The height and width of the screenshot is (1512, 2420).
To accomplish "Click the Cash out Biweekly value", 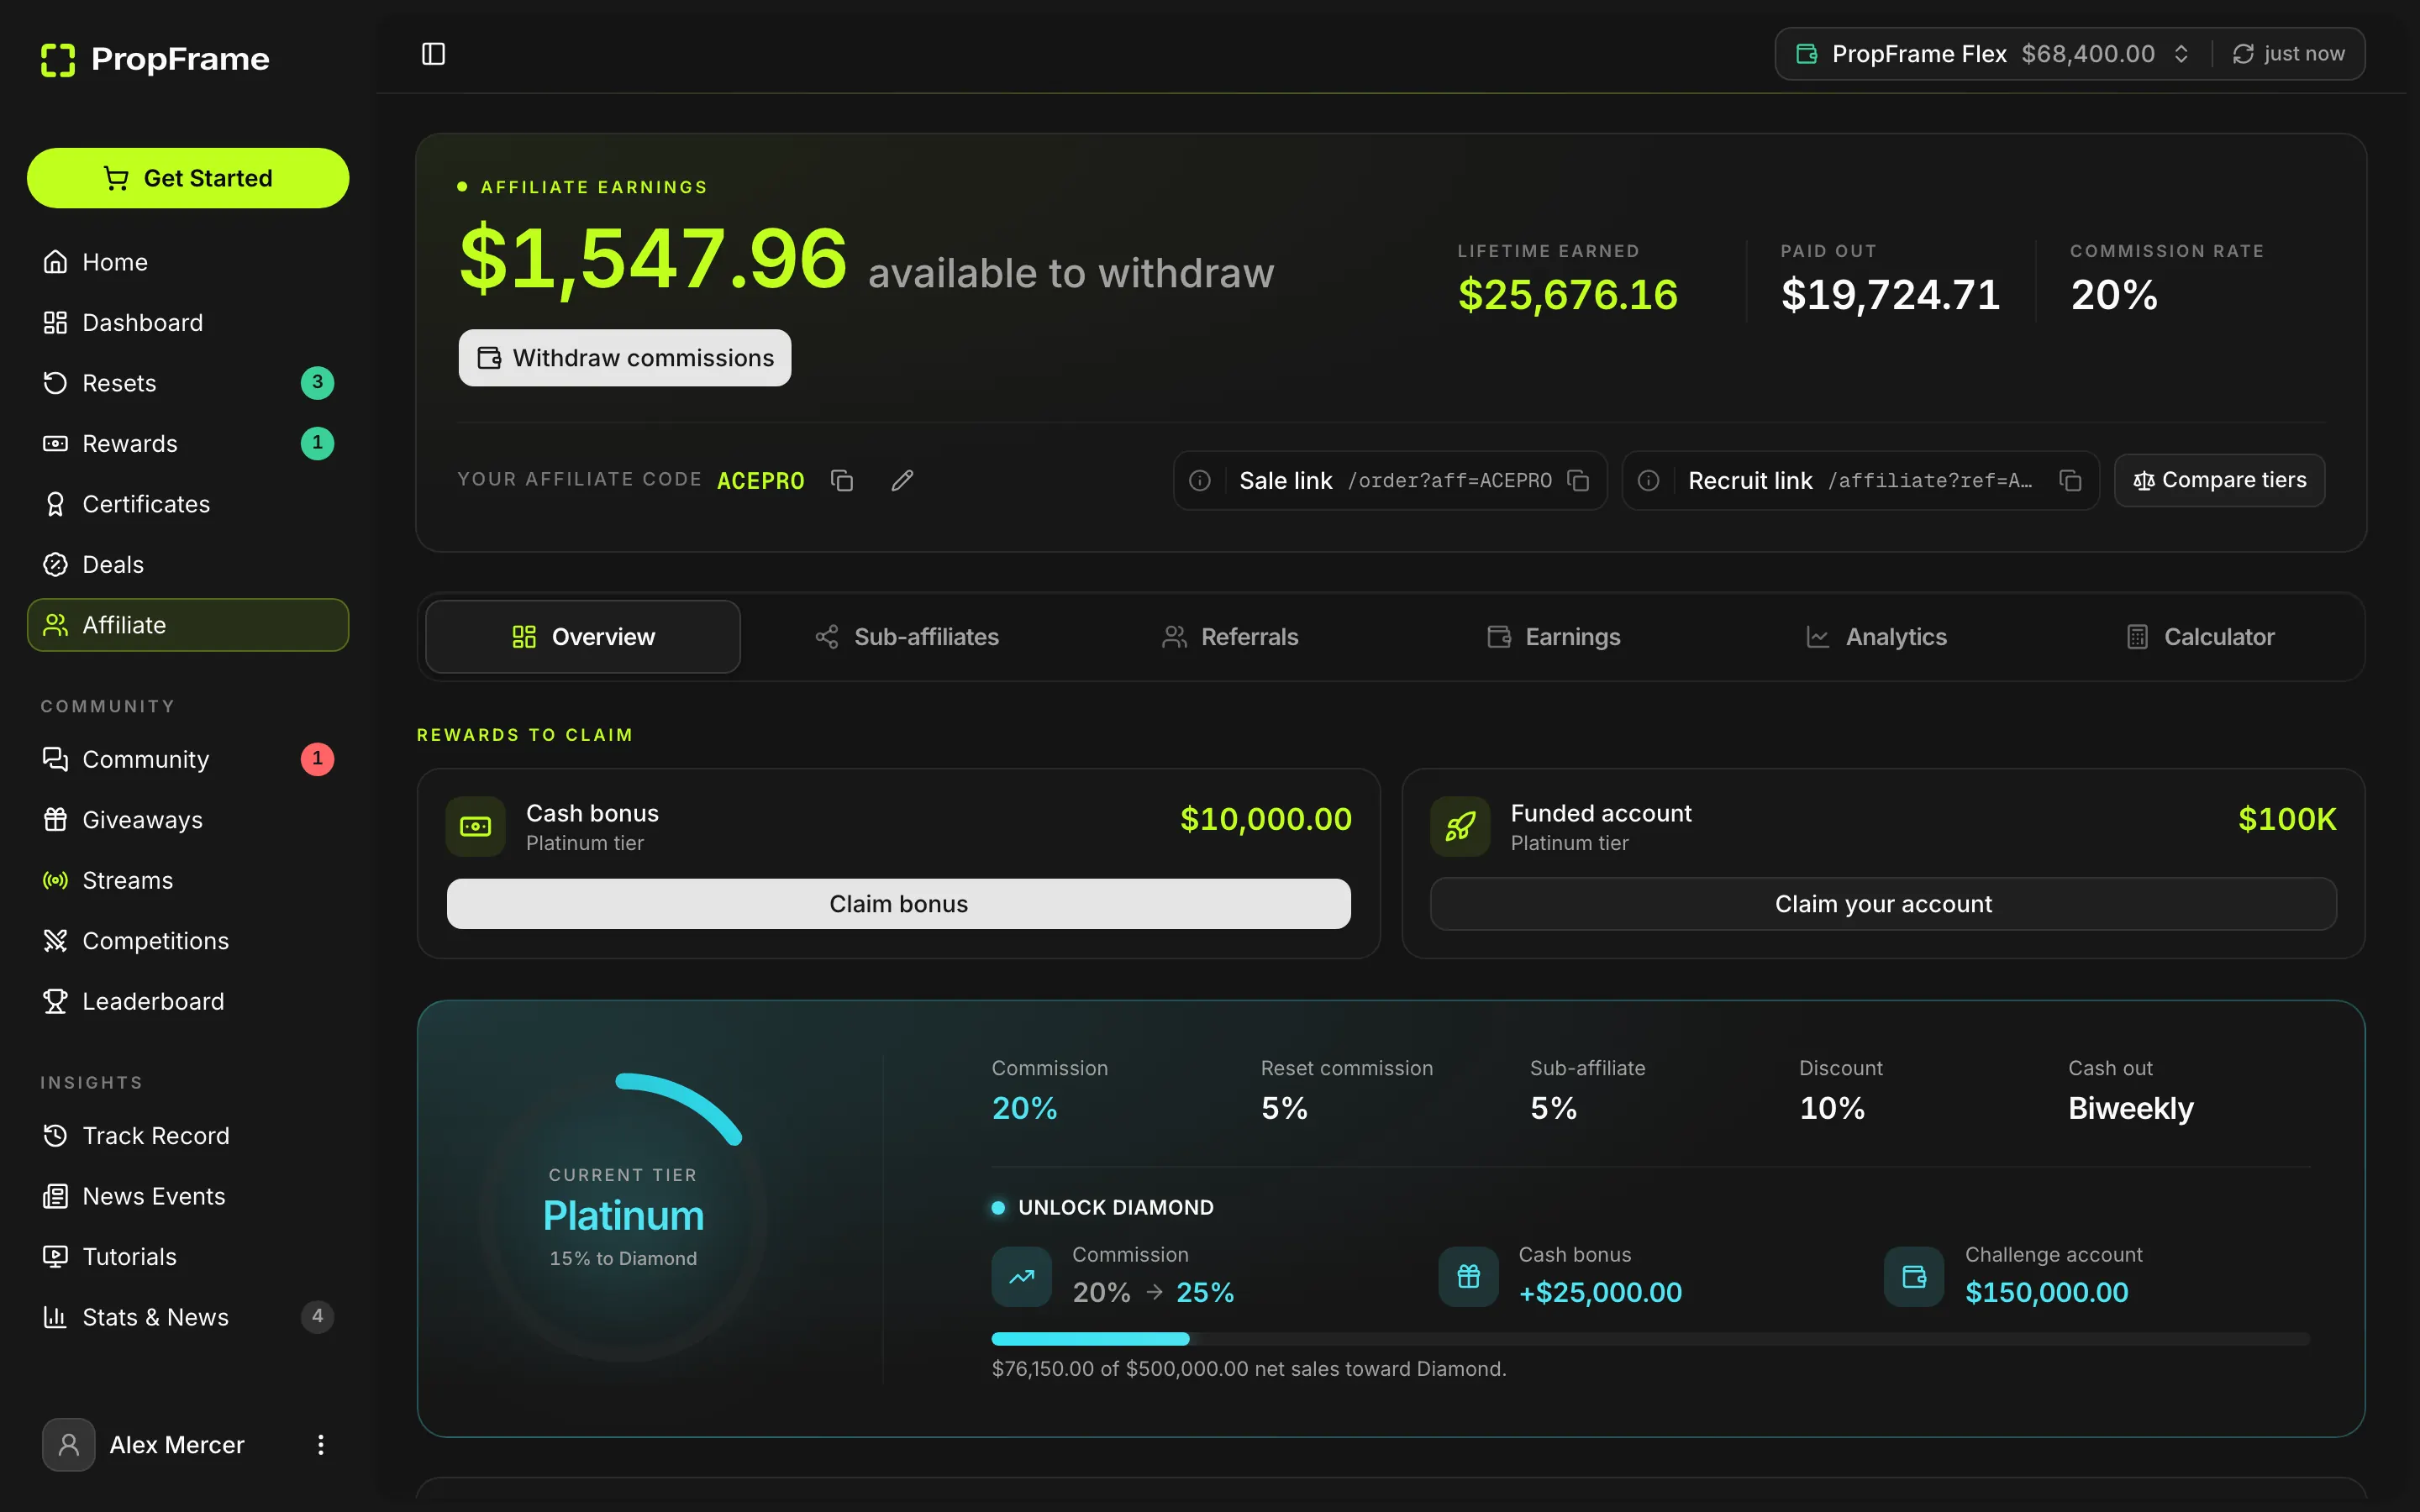I will pos(2130,1109).
